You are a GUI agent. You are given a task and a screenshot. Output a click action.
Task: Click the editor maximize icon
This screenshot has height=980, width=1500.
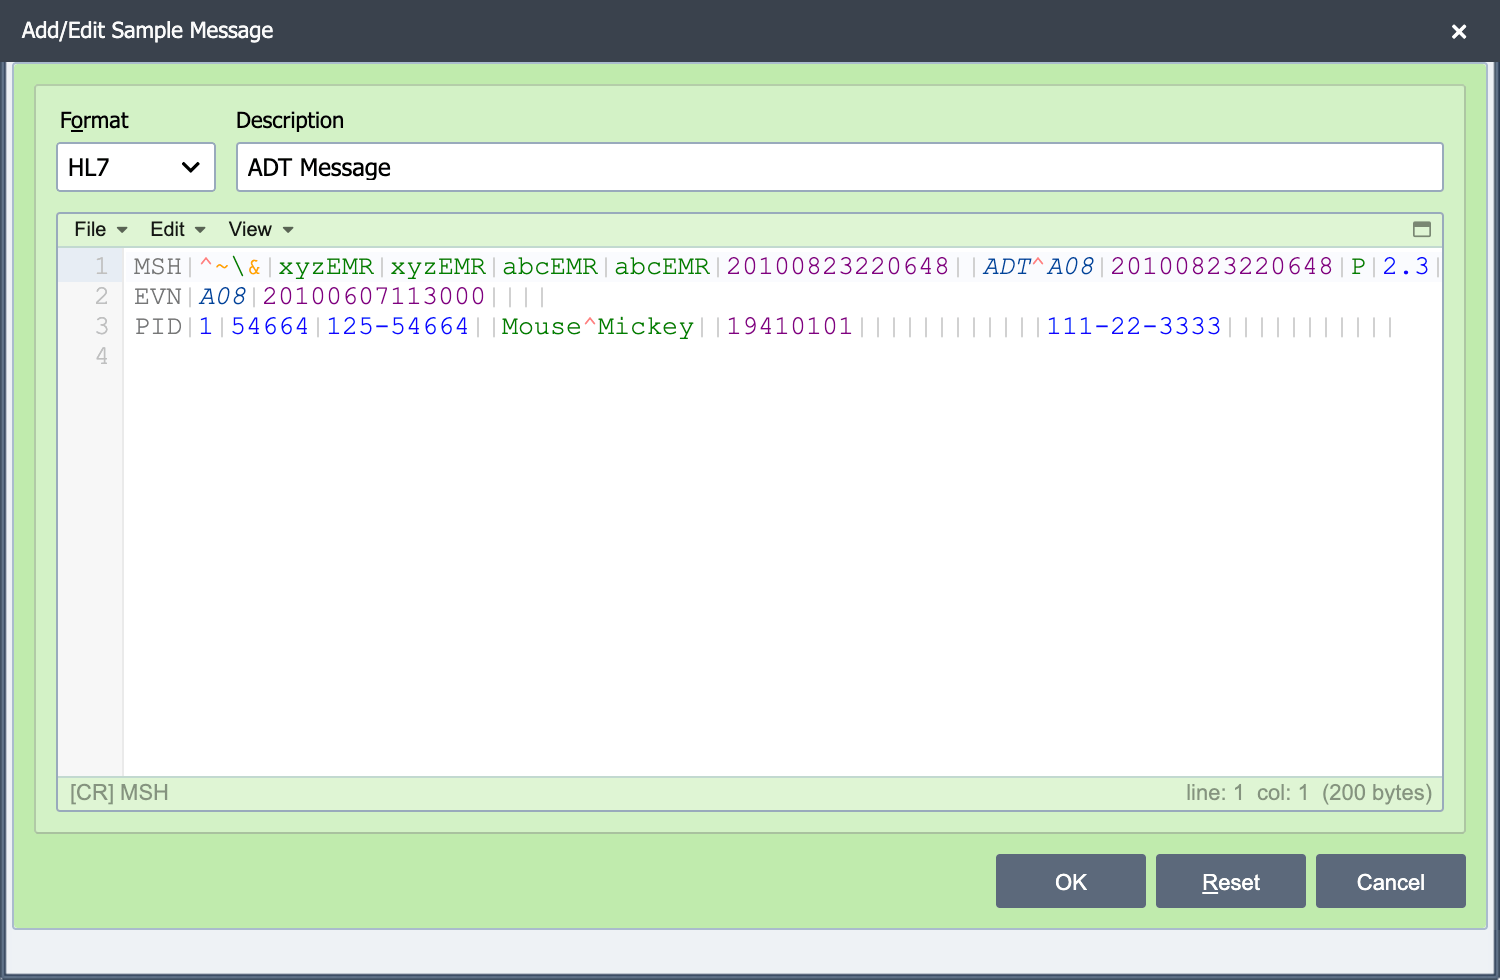tap(1421, 229)
